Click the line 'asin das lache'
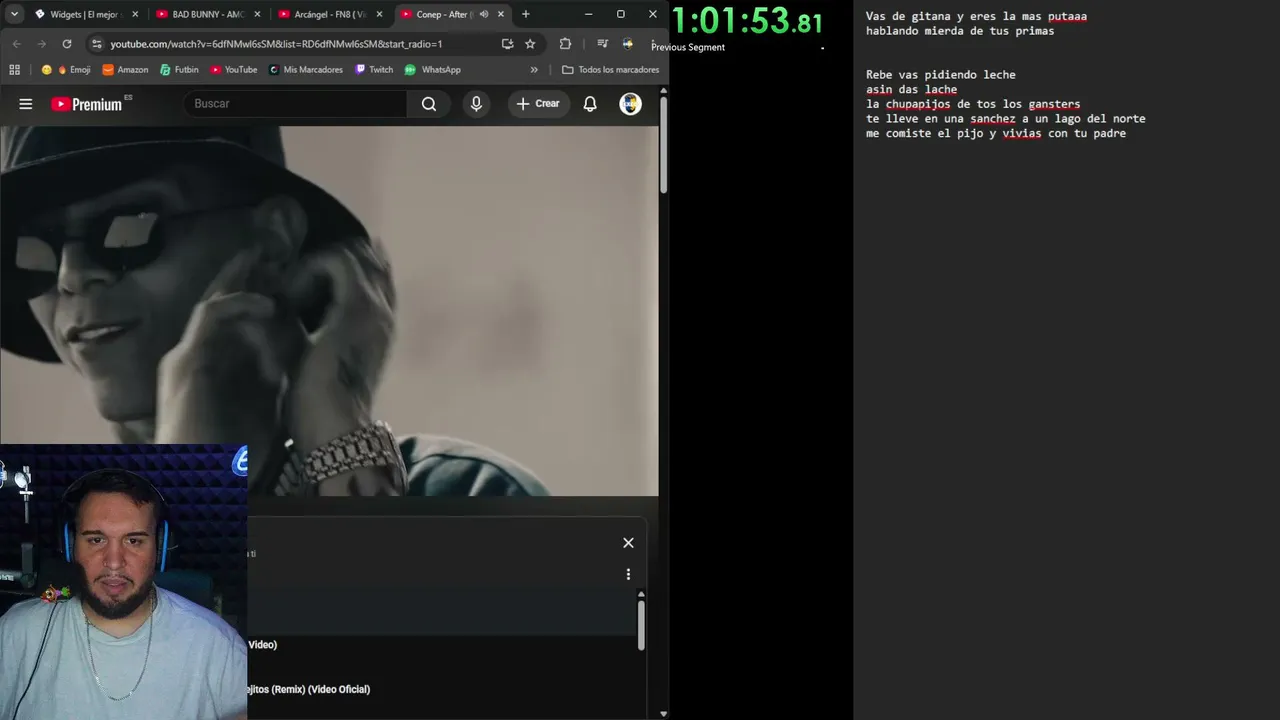 912,90
